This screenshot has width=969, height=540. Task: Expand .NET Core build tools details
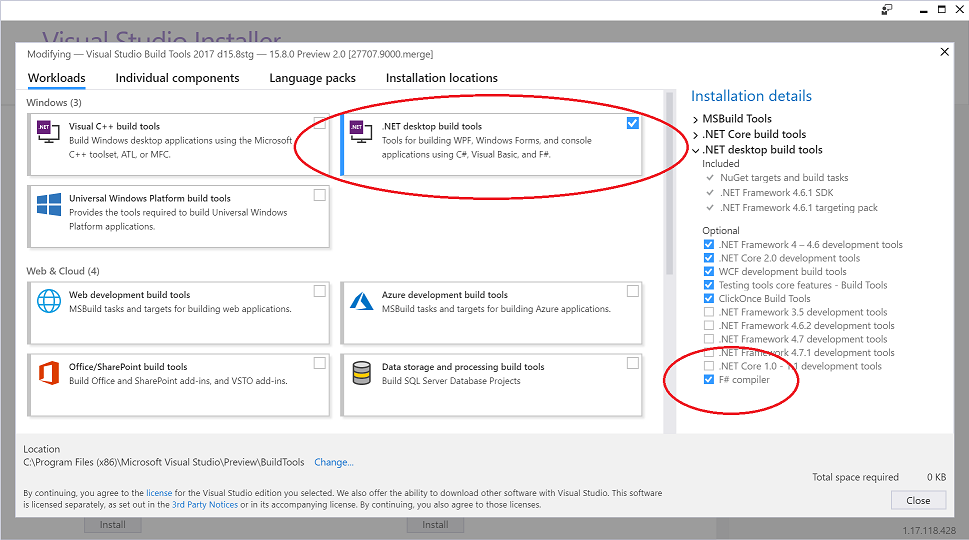tap(696, 135)
